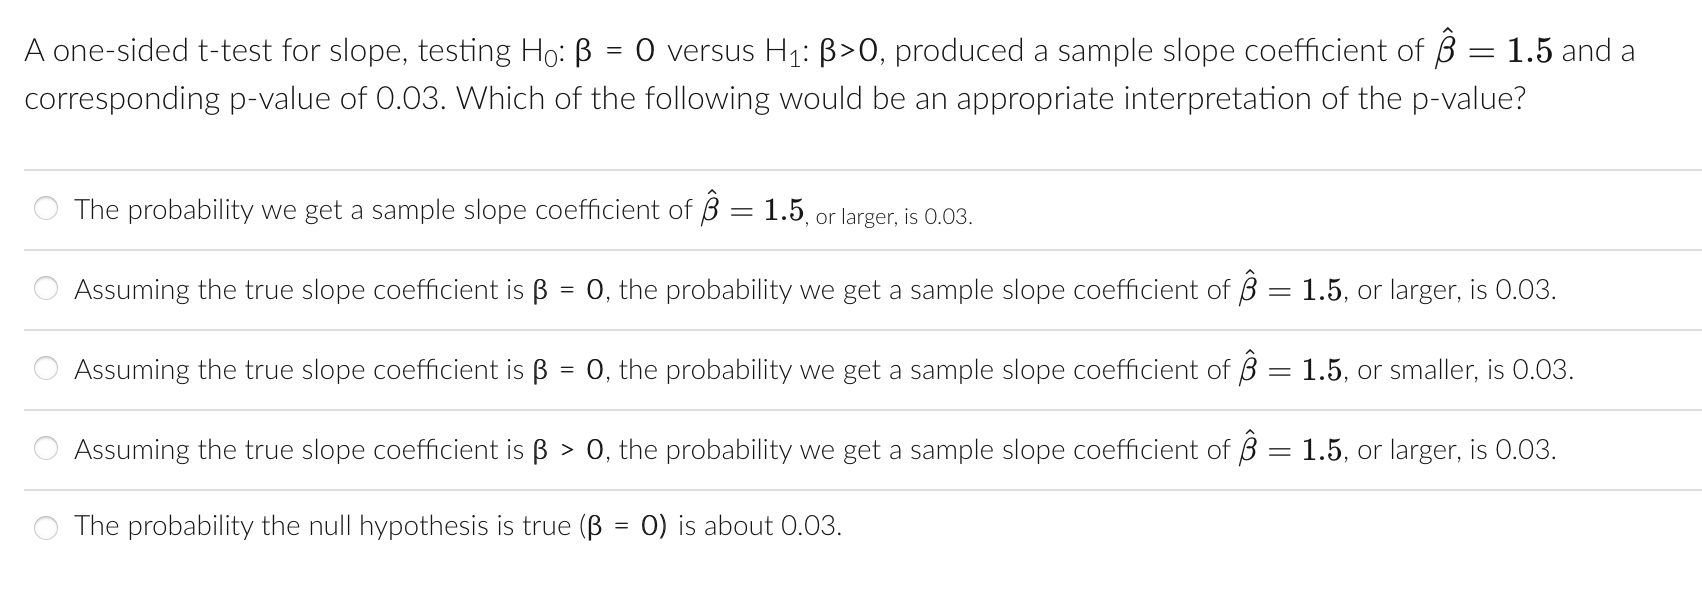Click the 'or larger, is 0.03' ending text
The height and width of the screenshot is (594, 1702).
click(1459, 289)
